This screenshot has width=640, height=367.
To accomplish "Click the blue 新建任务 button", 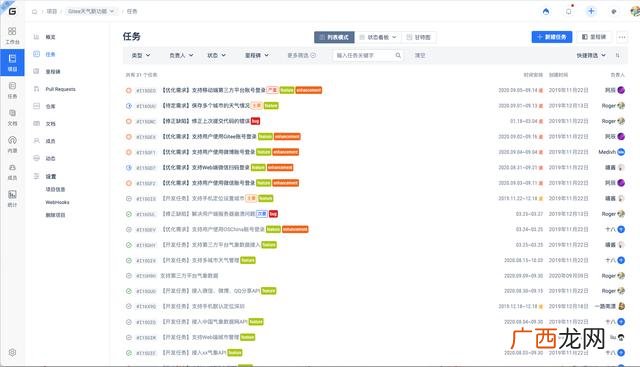I will tap(552, 37).
